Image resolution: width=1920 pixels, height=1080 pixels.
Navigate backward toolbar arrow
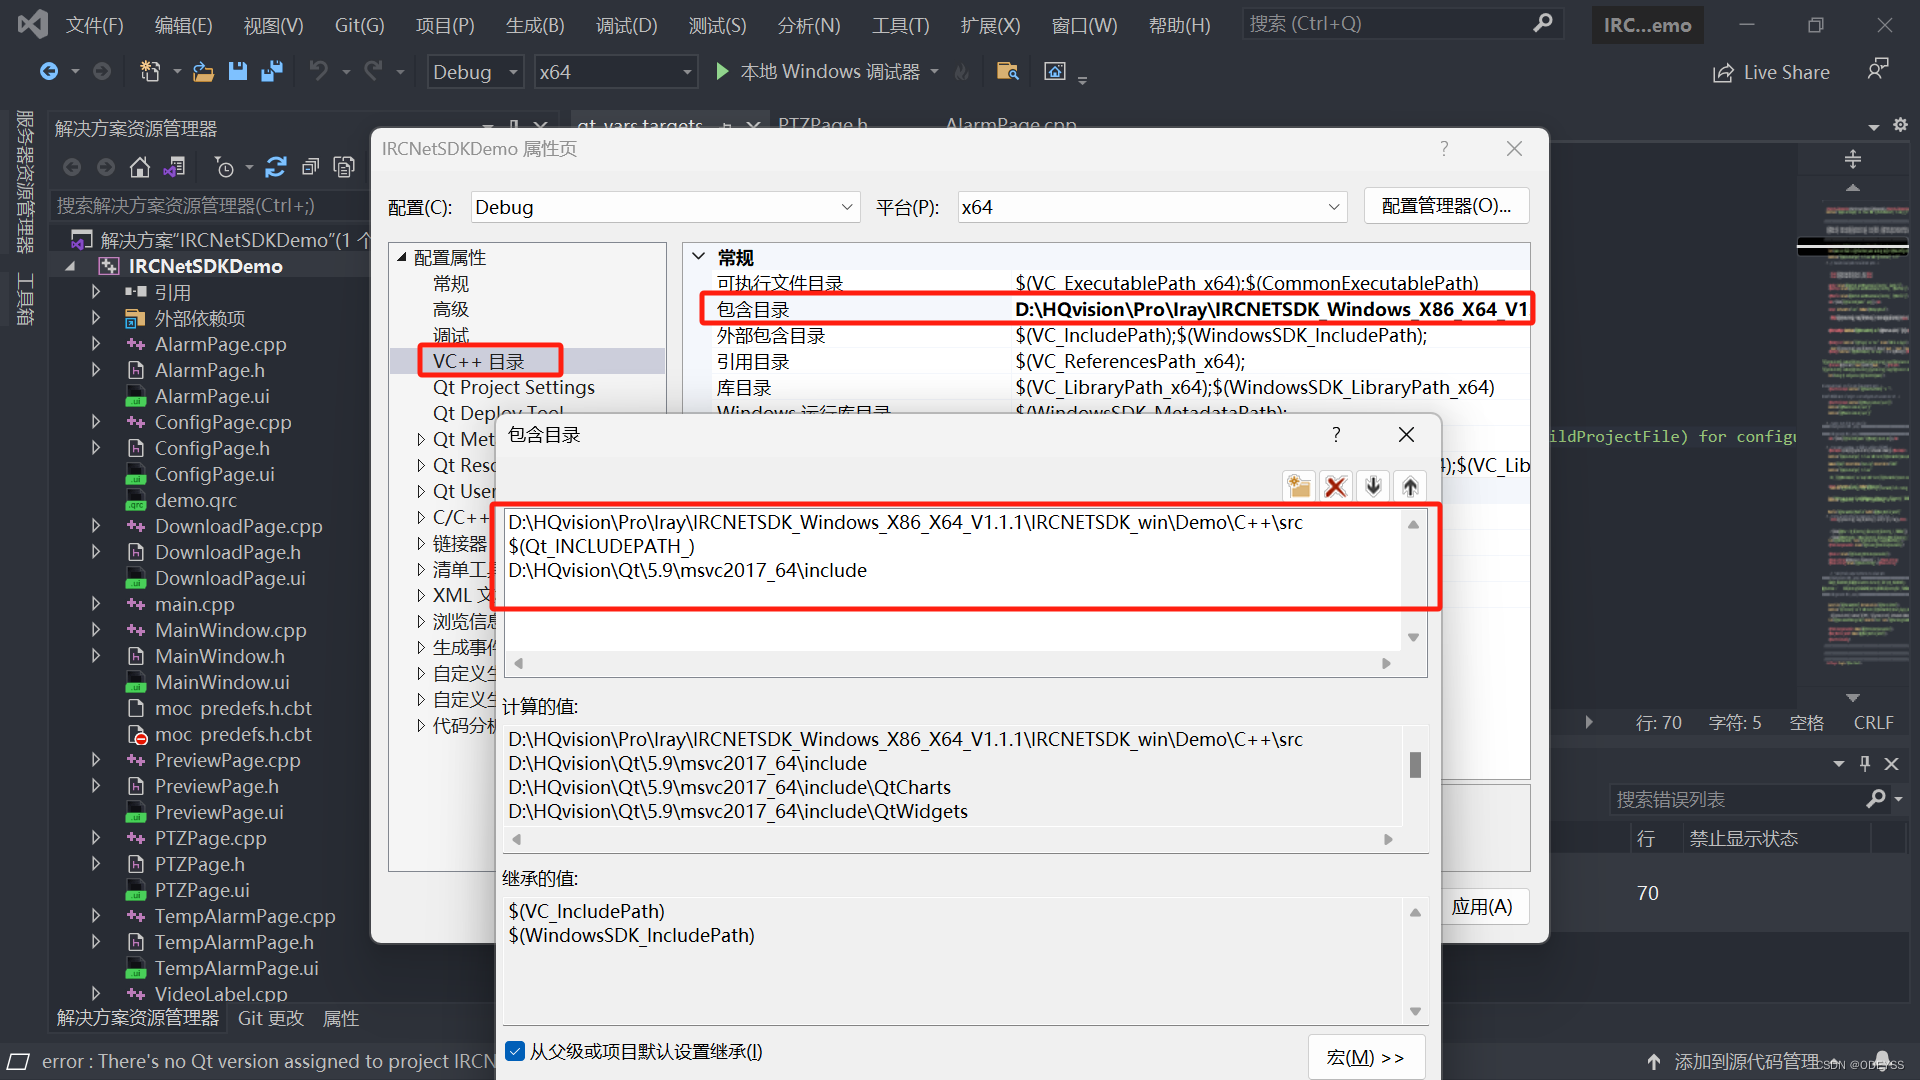(x=48, y=71)
